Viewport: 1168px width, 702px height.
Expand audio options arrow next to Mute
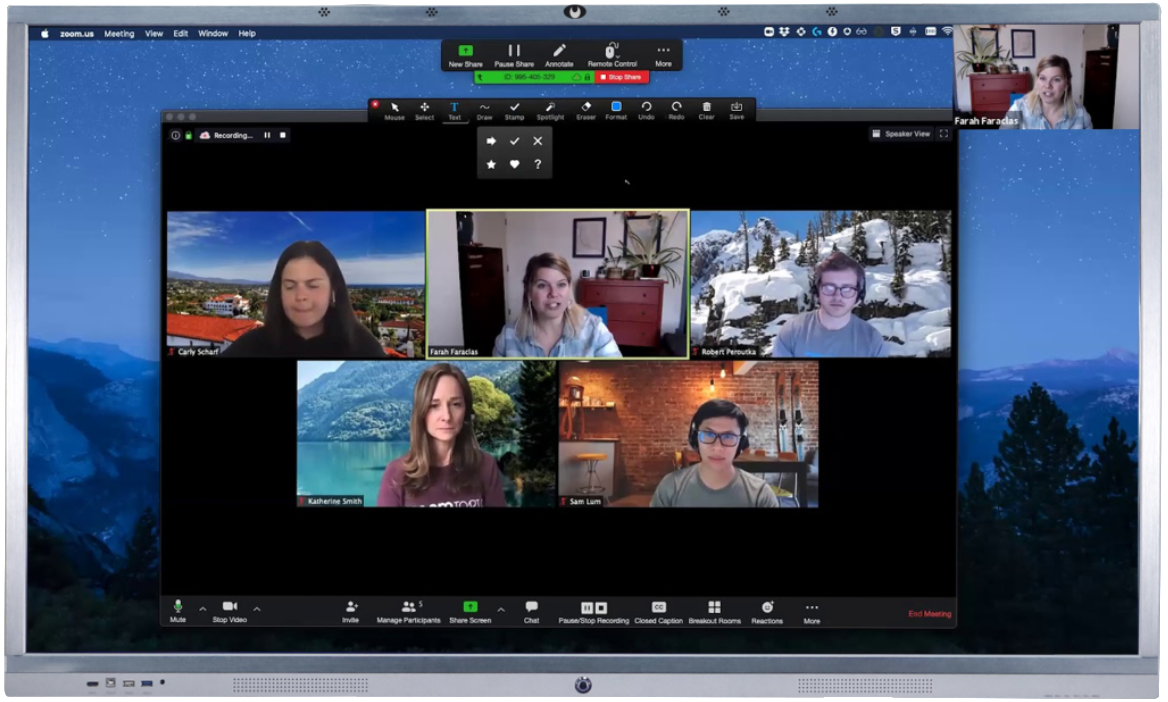[203, 608]
